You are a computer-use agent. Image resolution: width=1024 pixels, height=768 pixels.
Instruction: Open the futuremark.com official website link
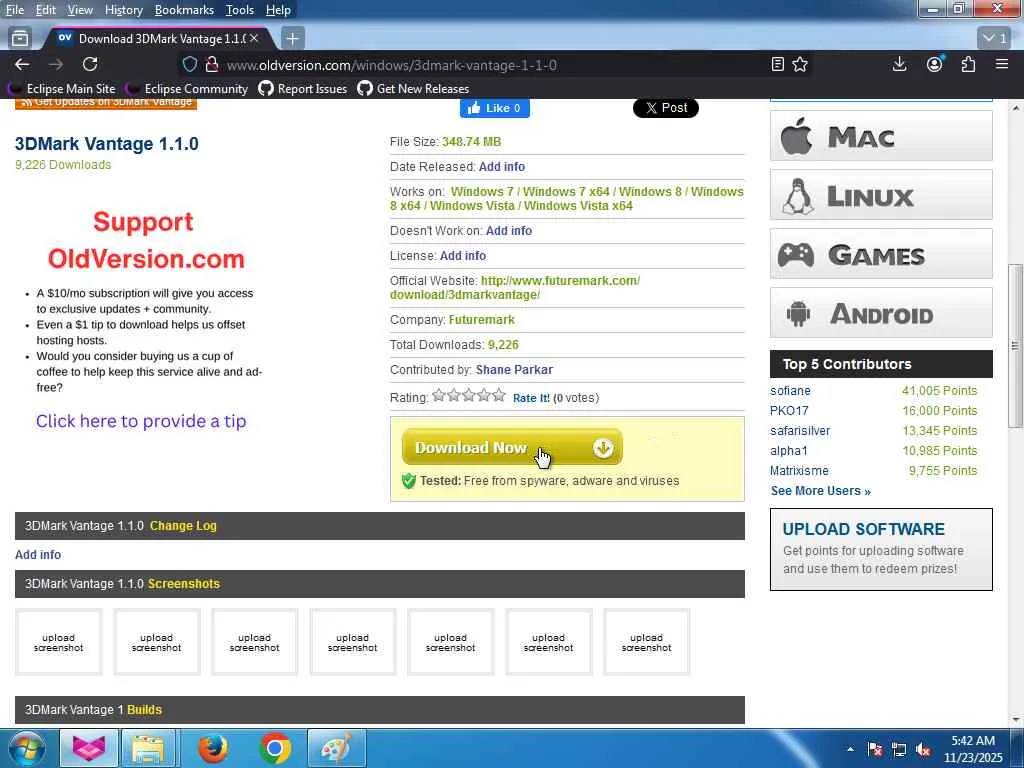515,287
